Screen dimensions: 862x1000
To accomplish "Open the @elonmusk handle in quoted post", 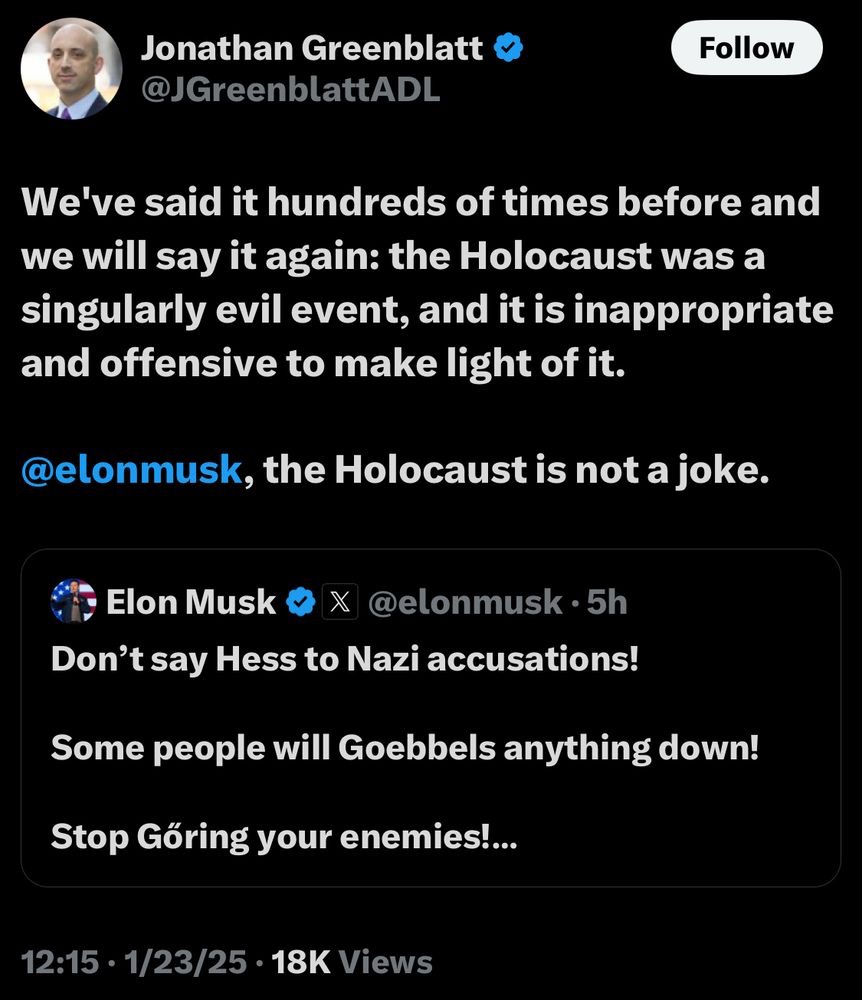I will 465,602.
